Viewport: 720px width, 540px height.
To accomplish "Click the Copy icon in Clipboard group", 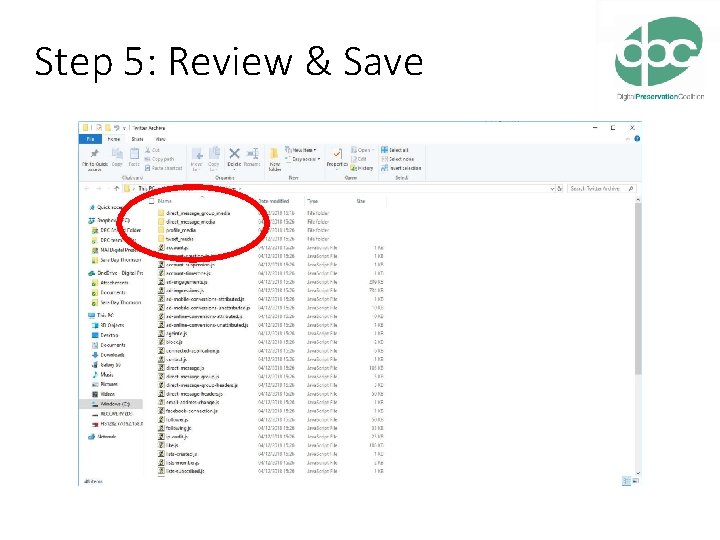I will click(117, 153).
